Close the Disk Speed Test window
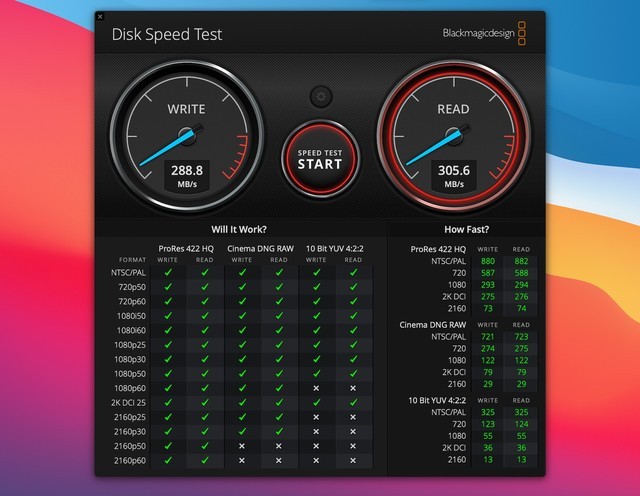Screen dimensions: 640x496 click(x=100, y=16)
